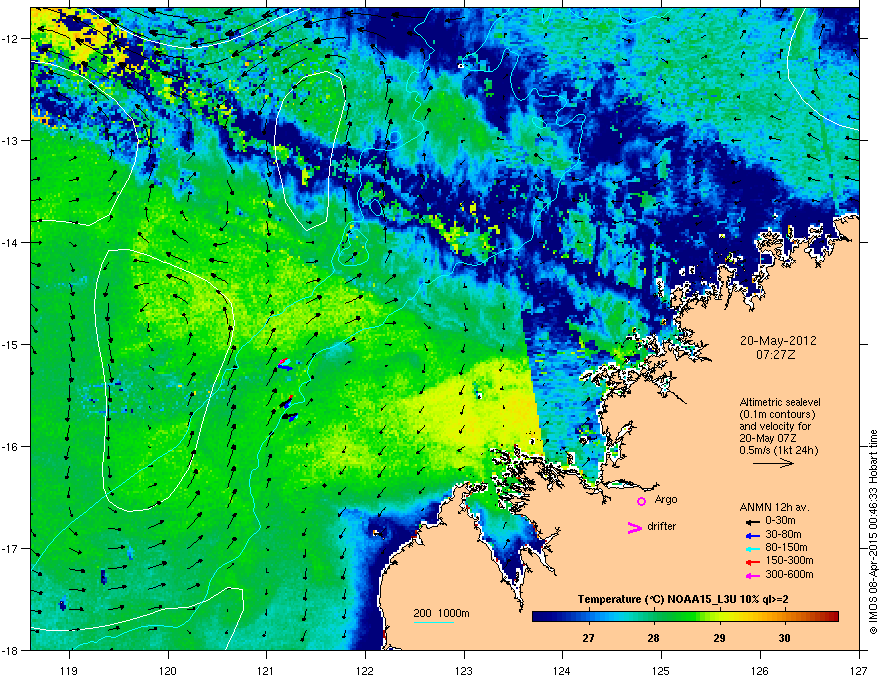
Task: Click the 'ANMN 12h av.' legend heading
Action: pos(774,507)
